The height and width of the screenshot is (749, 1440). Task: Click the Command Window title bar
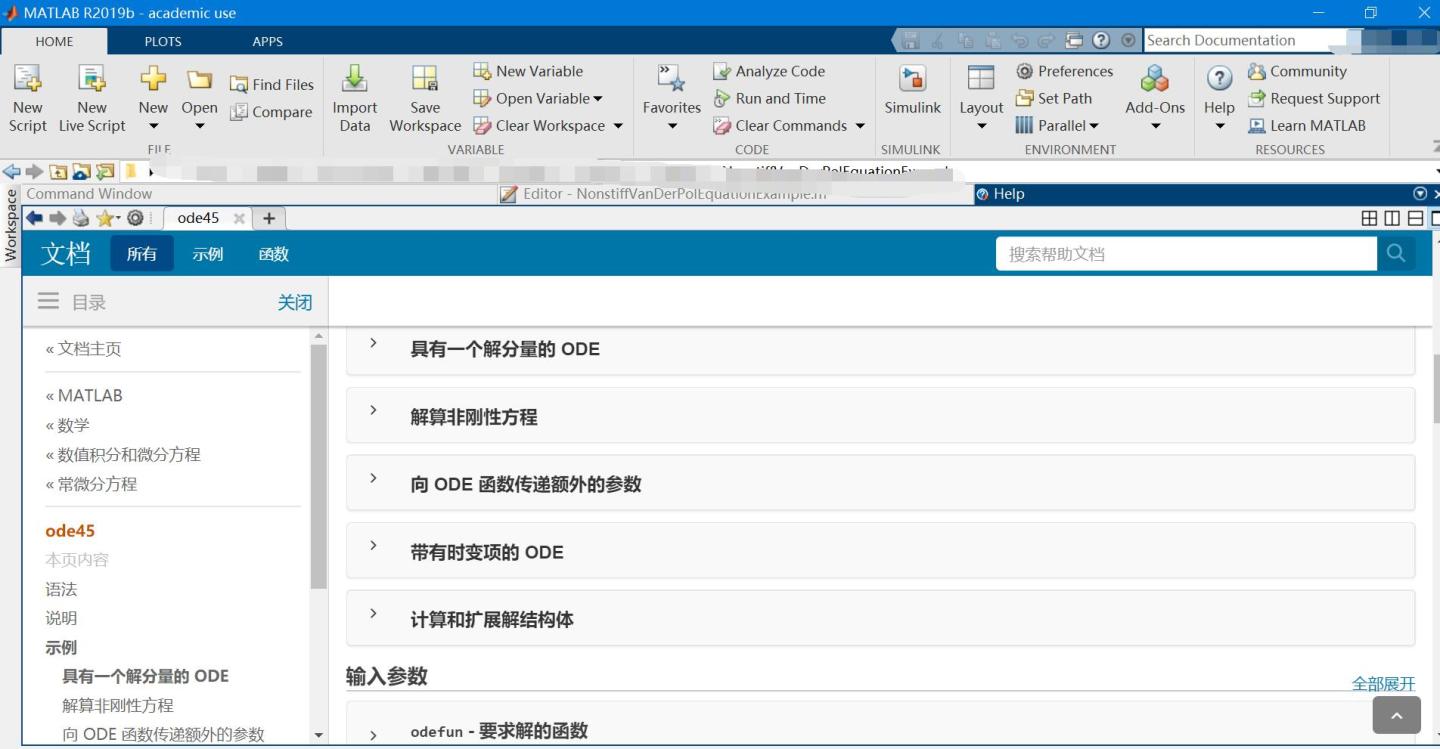tap(258, 194)
